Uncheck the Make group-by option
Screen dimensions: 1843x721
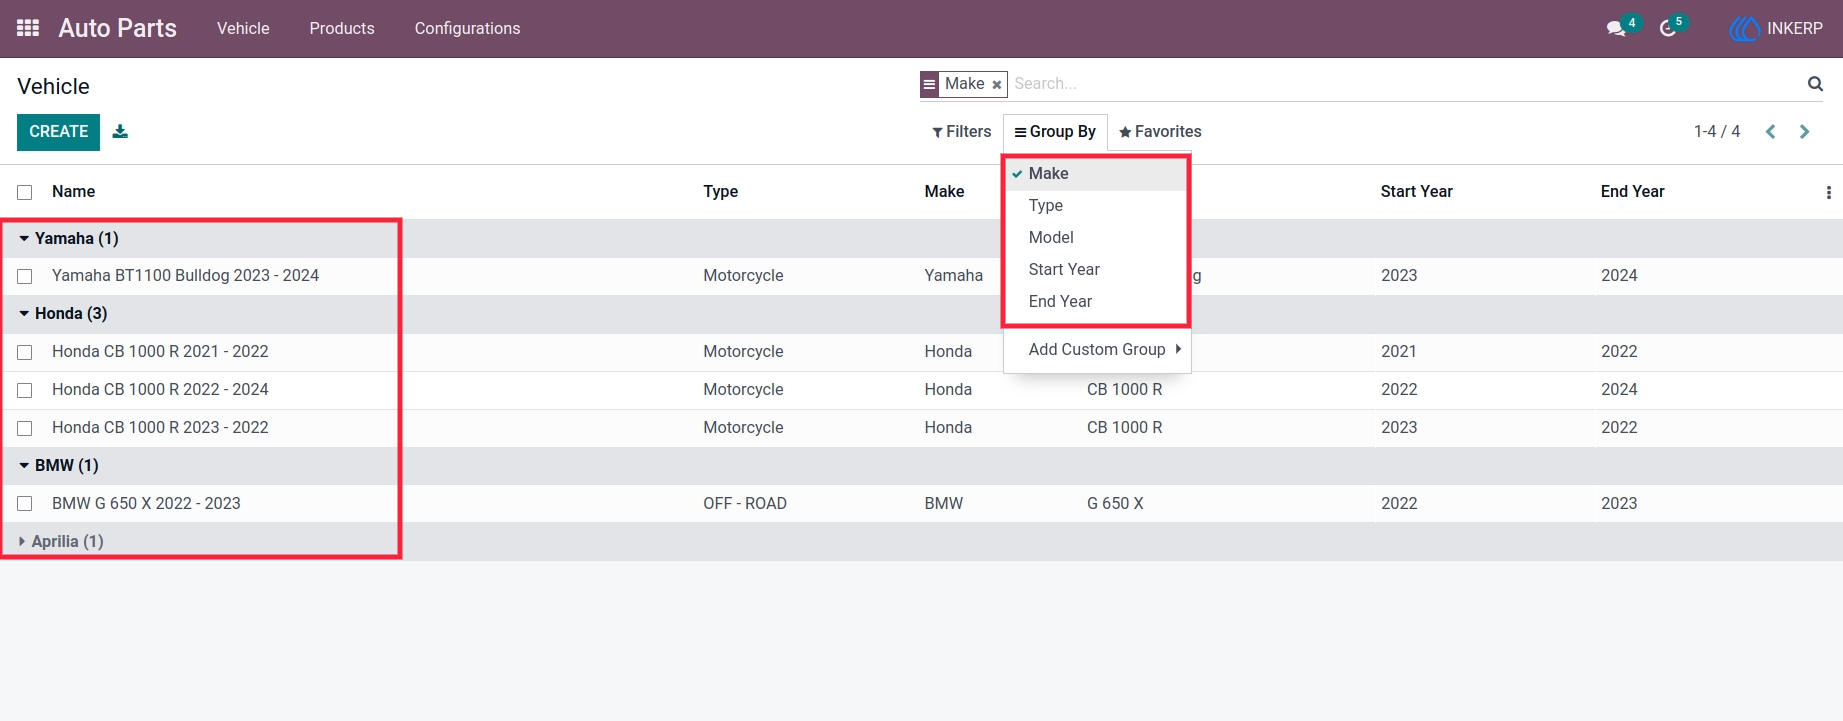pos(1097,173)
